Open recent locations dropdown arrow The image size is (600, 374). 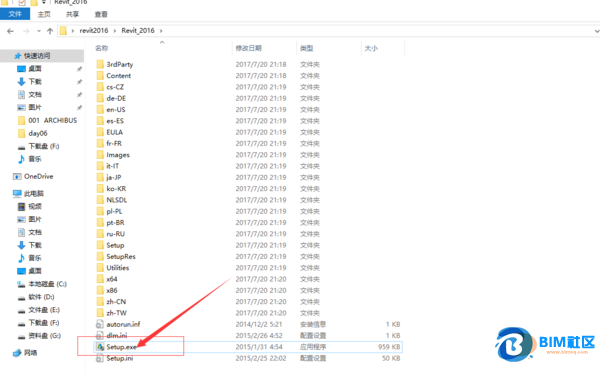coord(39,31)
